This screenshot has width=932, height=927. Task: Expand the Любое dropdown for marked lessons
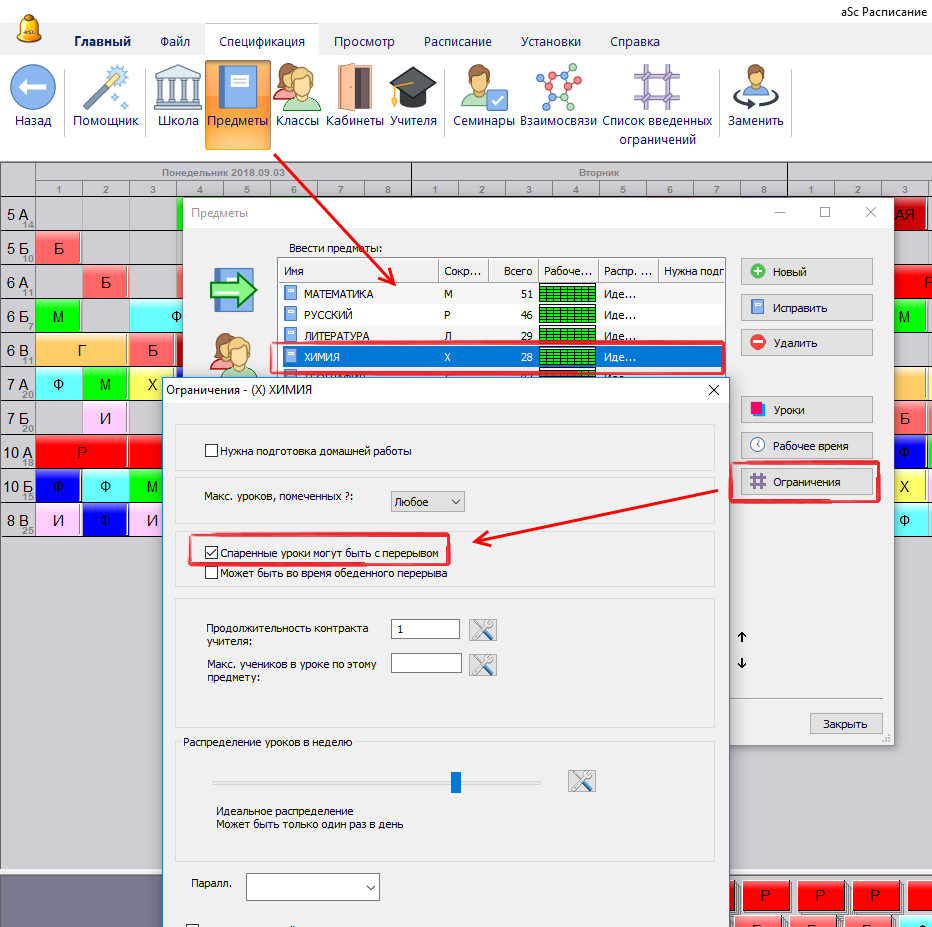point(428,501)
